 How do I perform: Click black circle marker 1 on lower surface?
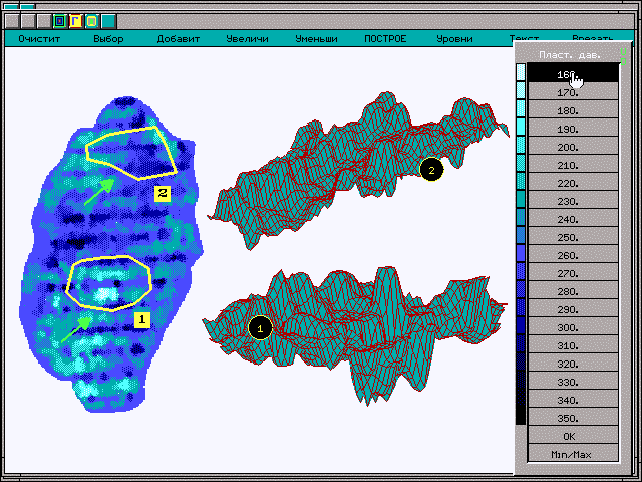(260, 327)
